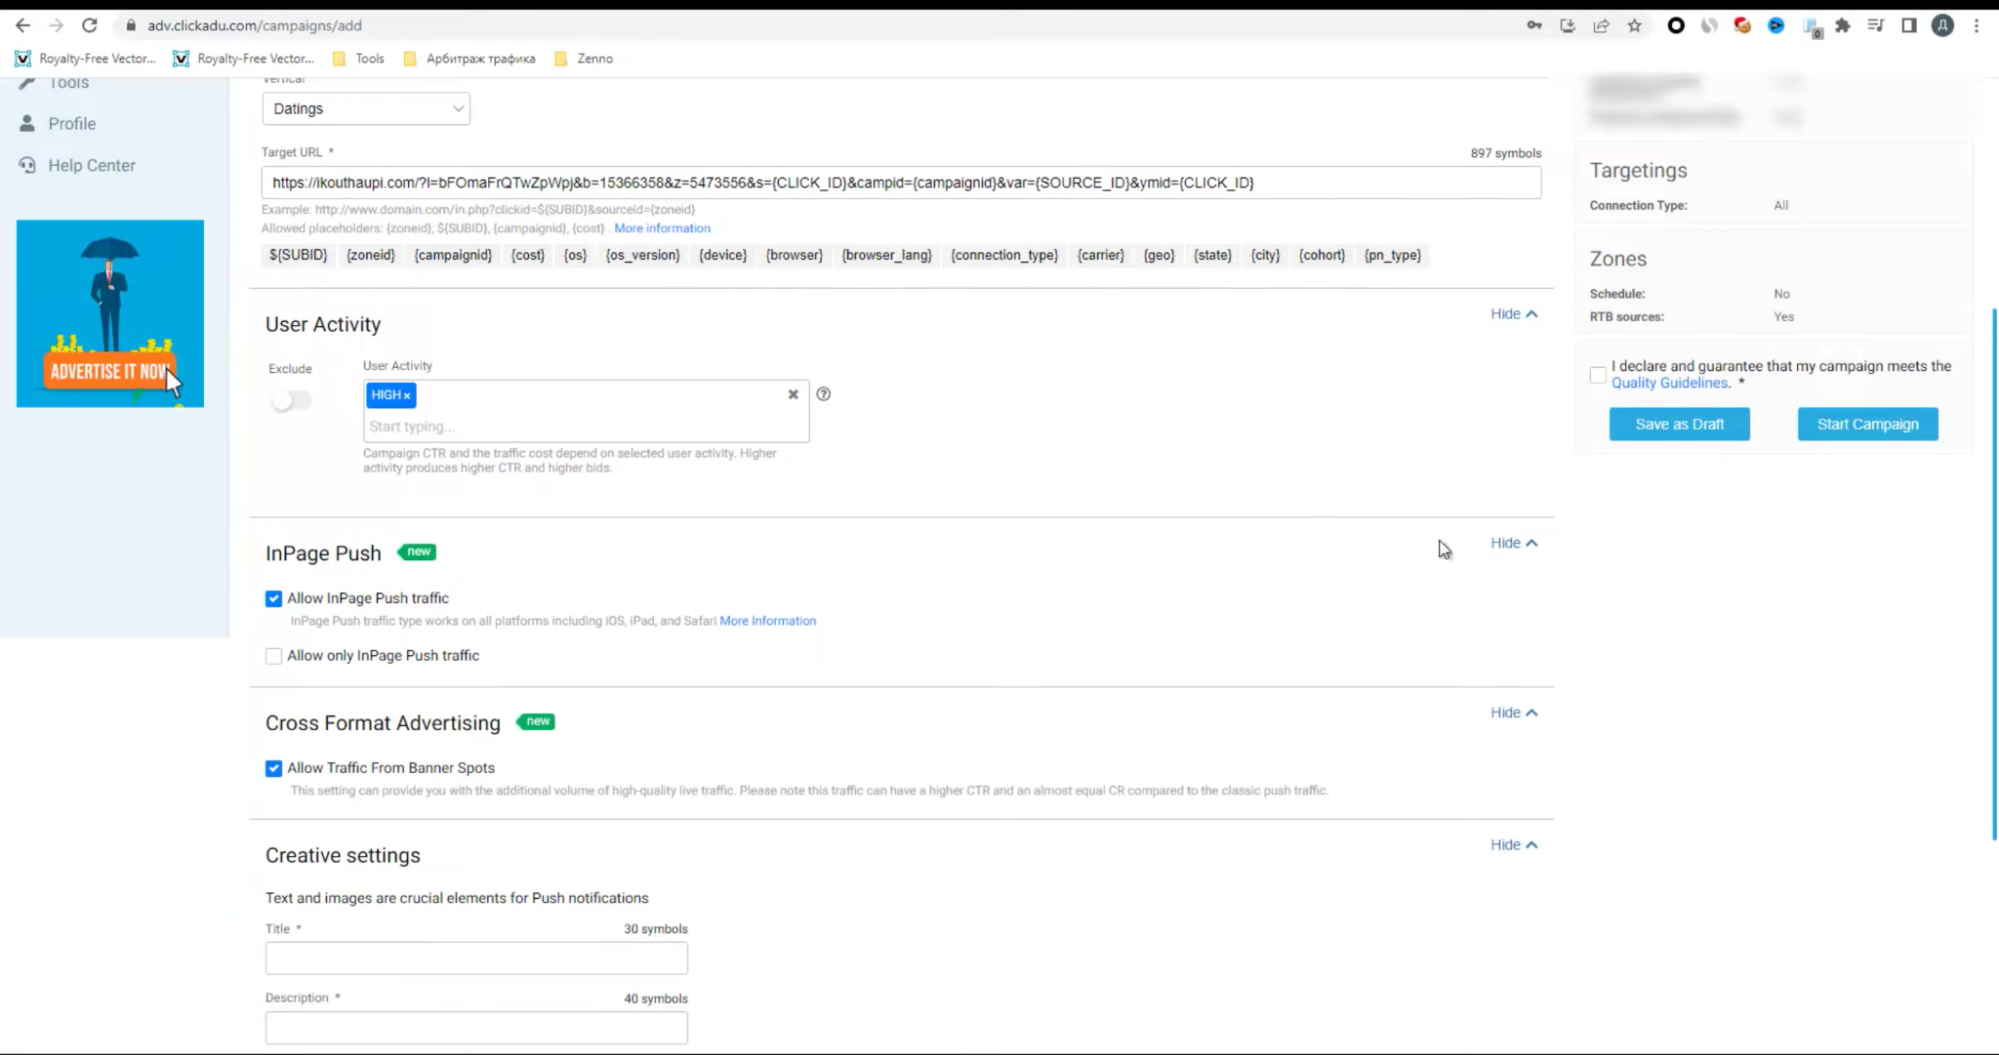Toggle the Exclude switch for User Activity
The height and width of the screenshot is (1056, 1999).
(291, 400)
